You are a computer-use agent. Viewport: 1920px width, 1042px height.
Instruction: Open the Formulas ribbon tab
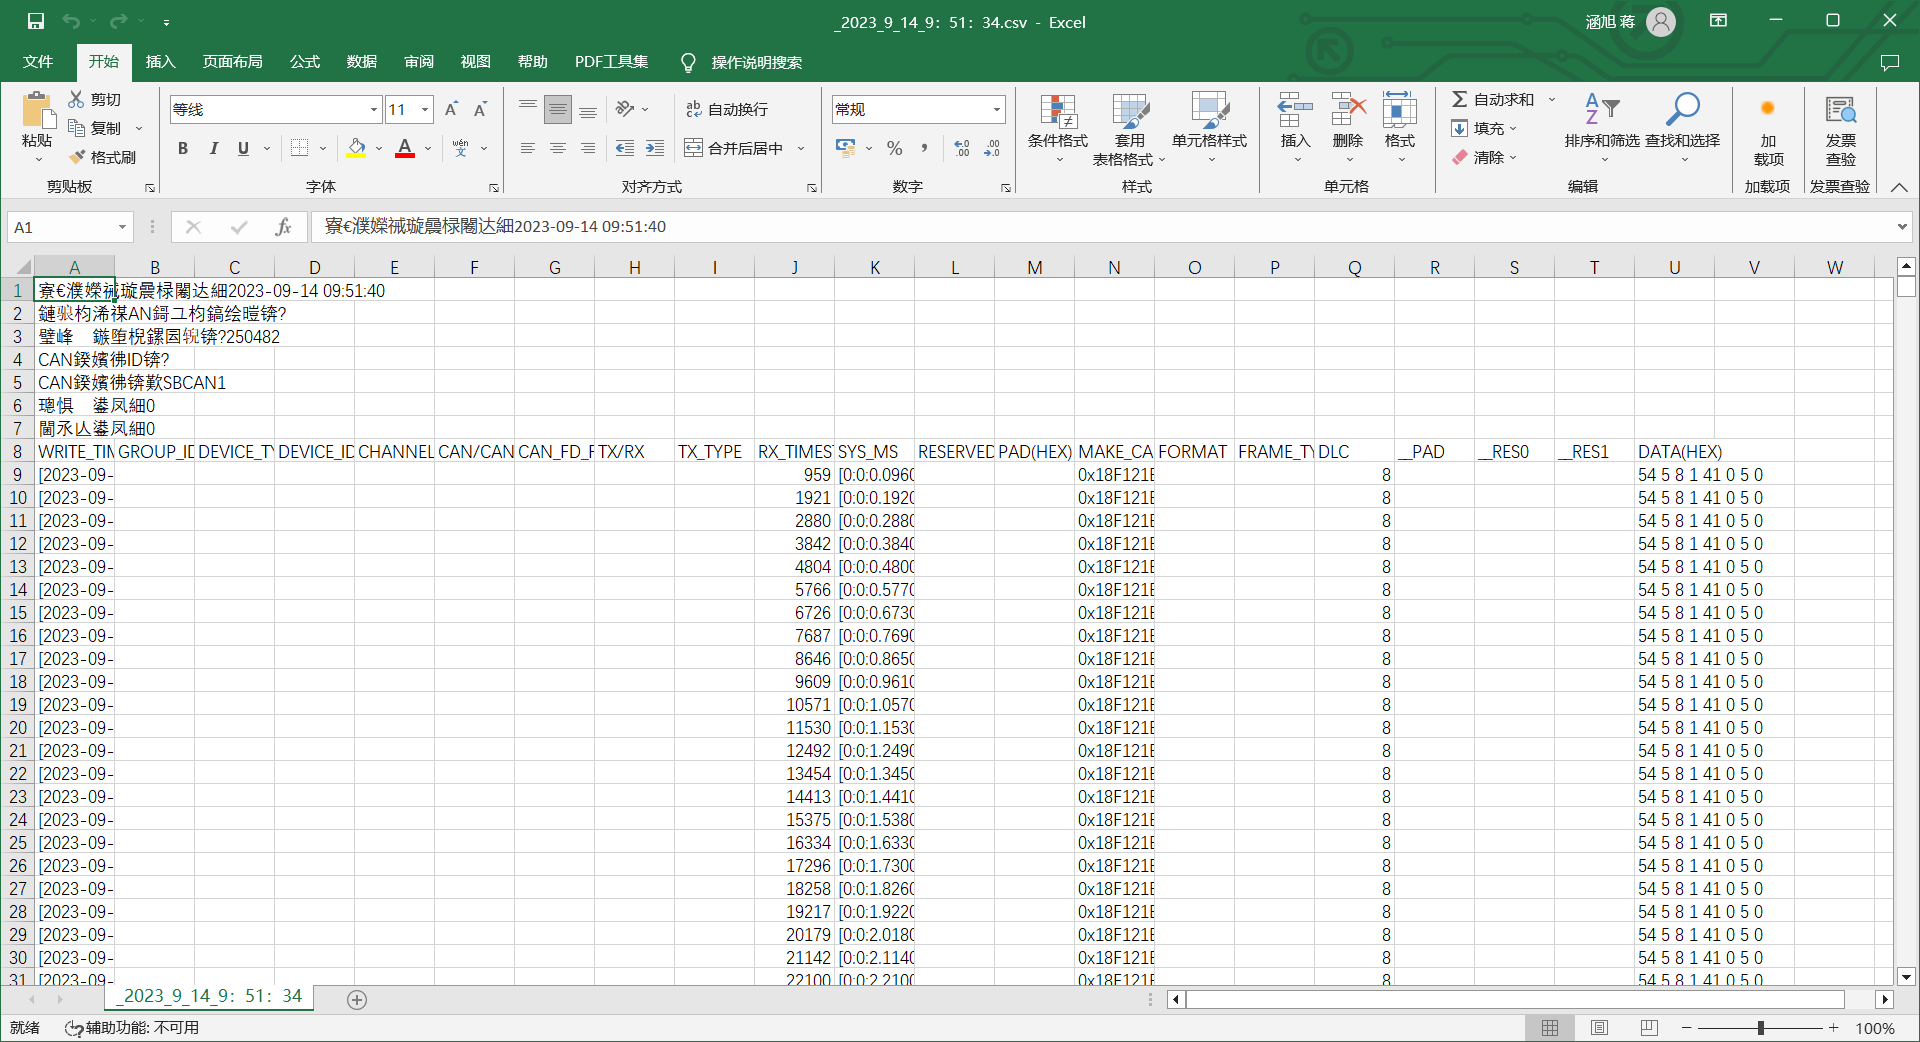pyautogui.click(x=304, y=62)
